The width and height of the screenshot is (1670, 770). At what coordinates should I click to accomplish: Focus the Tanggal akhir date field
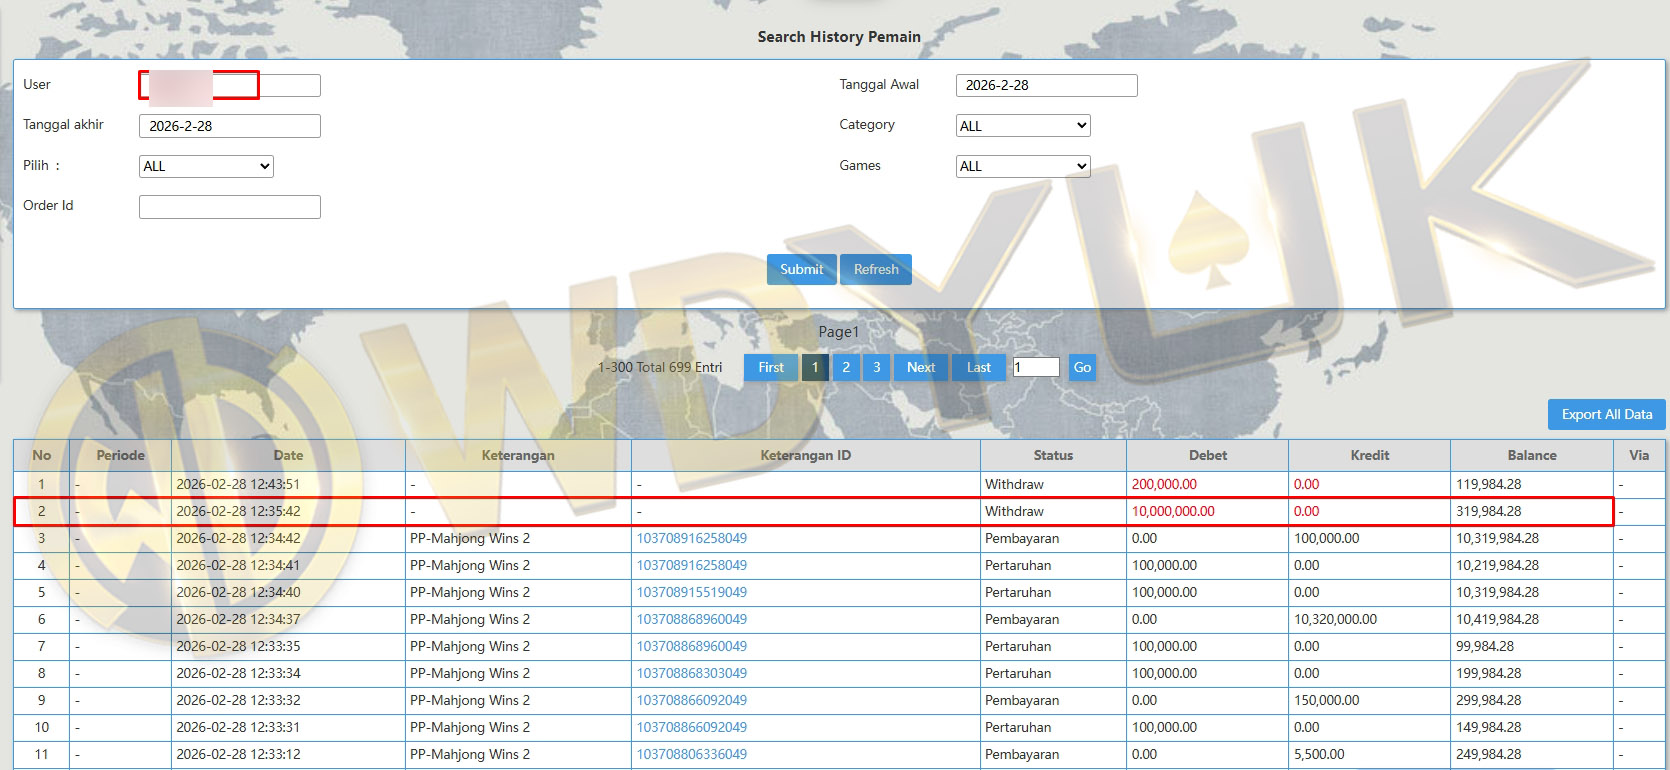pyautogui.click(x=229, y=126)
